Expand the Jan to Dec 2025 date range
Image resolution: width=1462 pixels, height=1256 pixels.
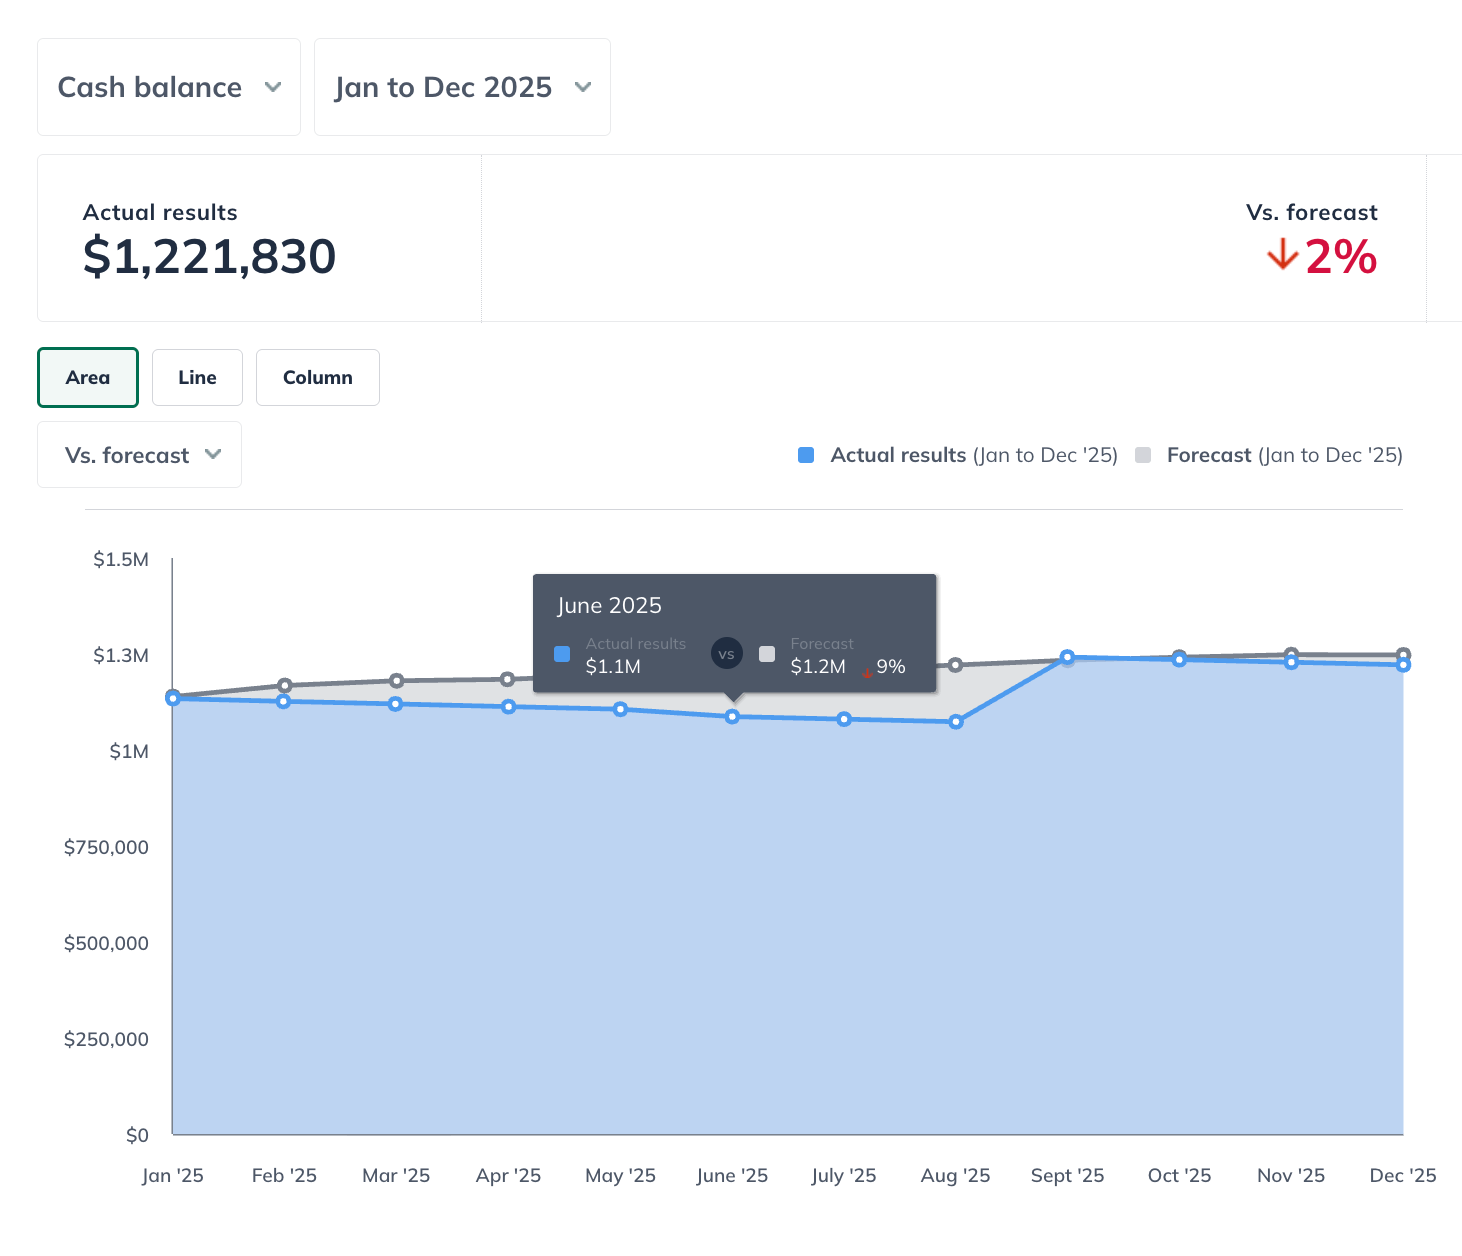[462, 87]
